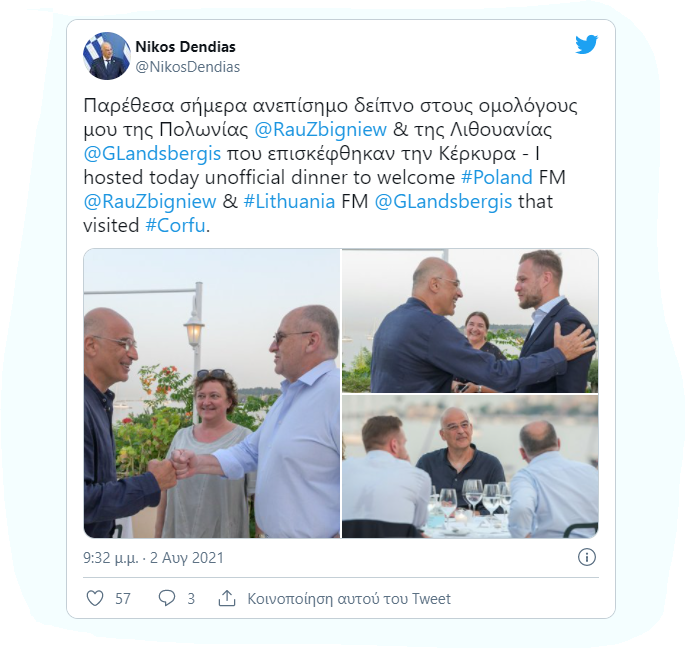The height and width of the screenshot is (649, 686).
Task: Open the shoulder greeting photo
Action: (470, 320)
